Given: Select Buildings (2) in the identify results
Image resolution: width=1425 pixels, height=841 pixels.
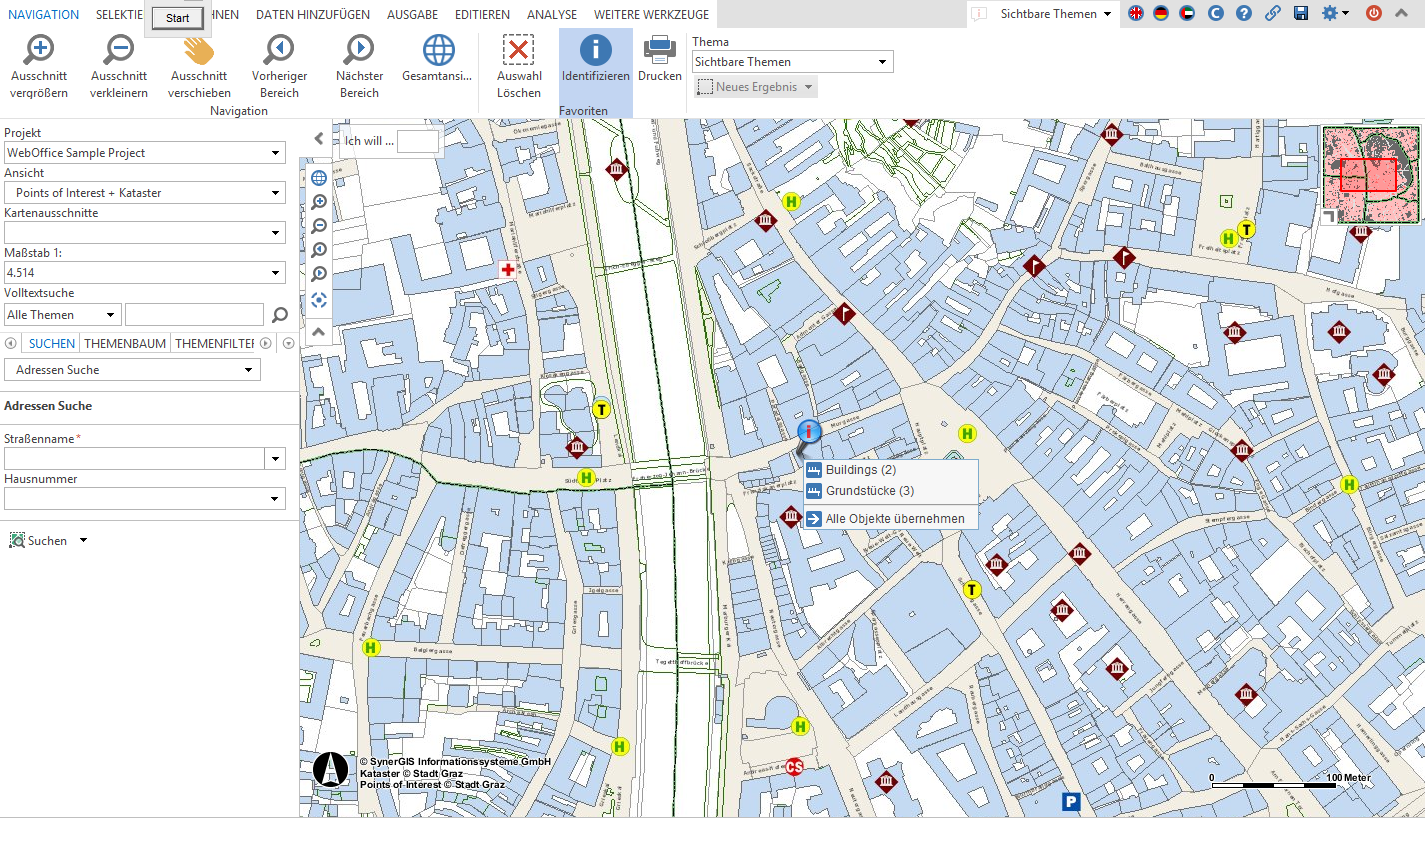Looking at the screenshot, I should (x=862, y=469).
